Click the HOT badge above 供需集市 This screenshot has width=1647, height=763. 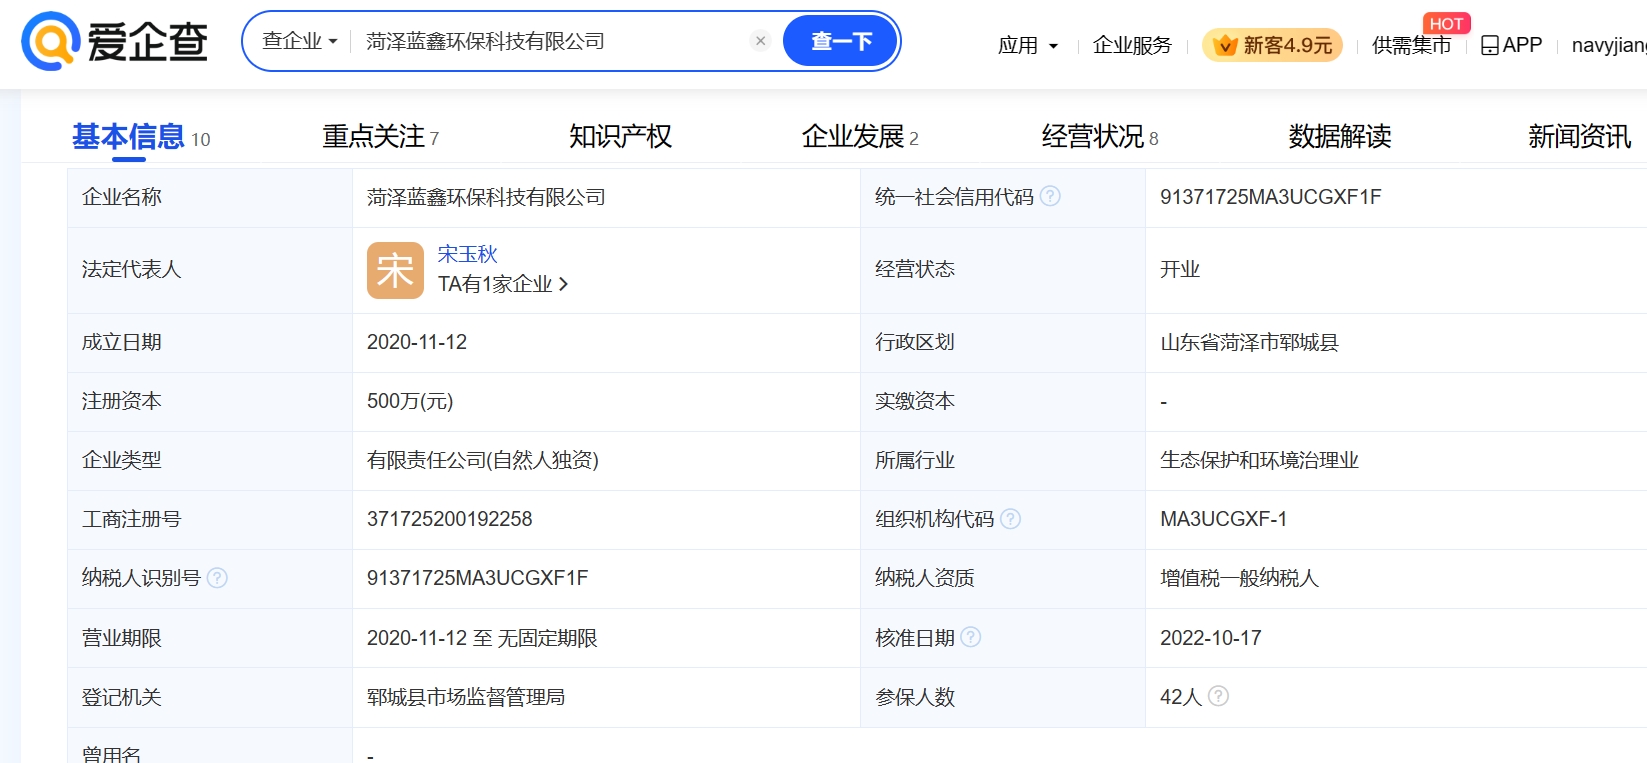pyautogui.click(x=1446, y=23)
